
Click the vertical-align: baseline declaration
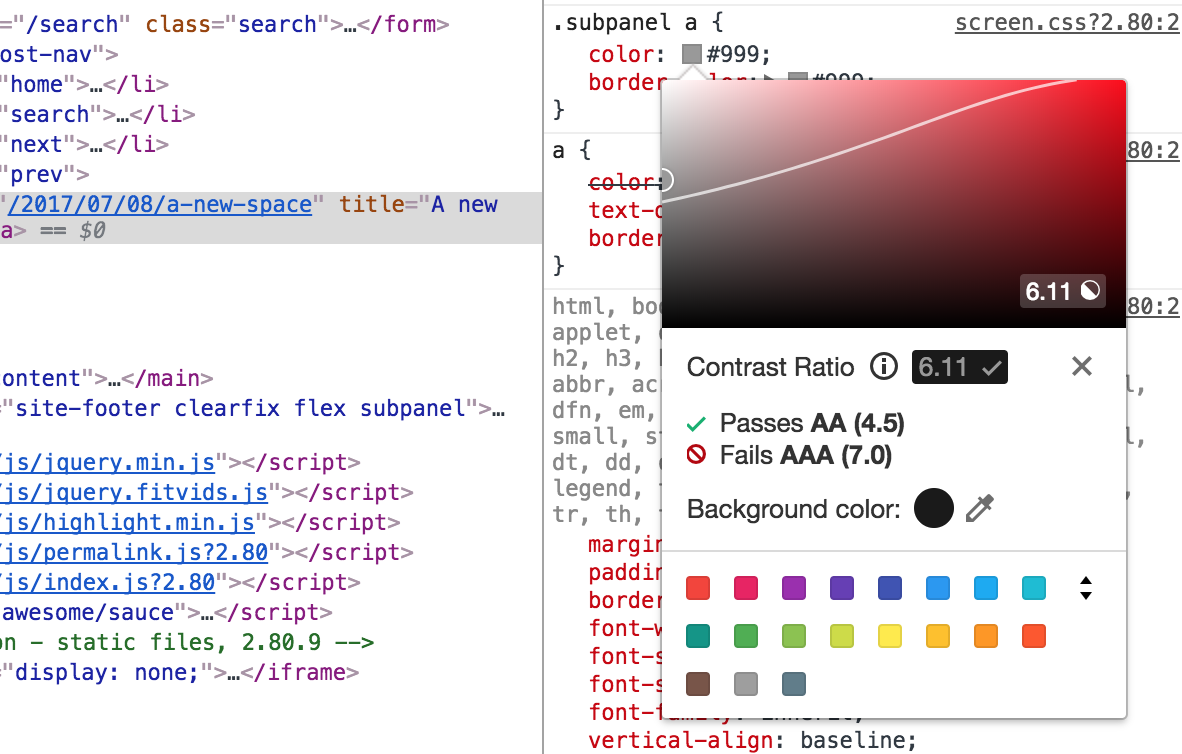(752, 740)
